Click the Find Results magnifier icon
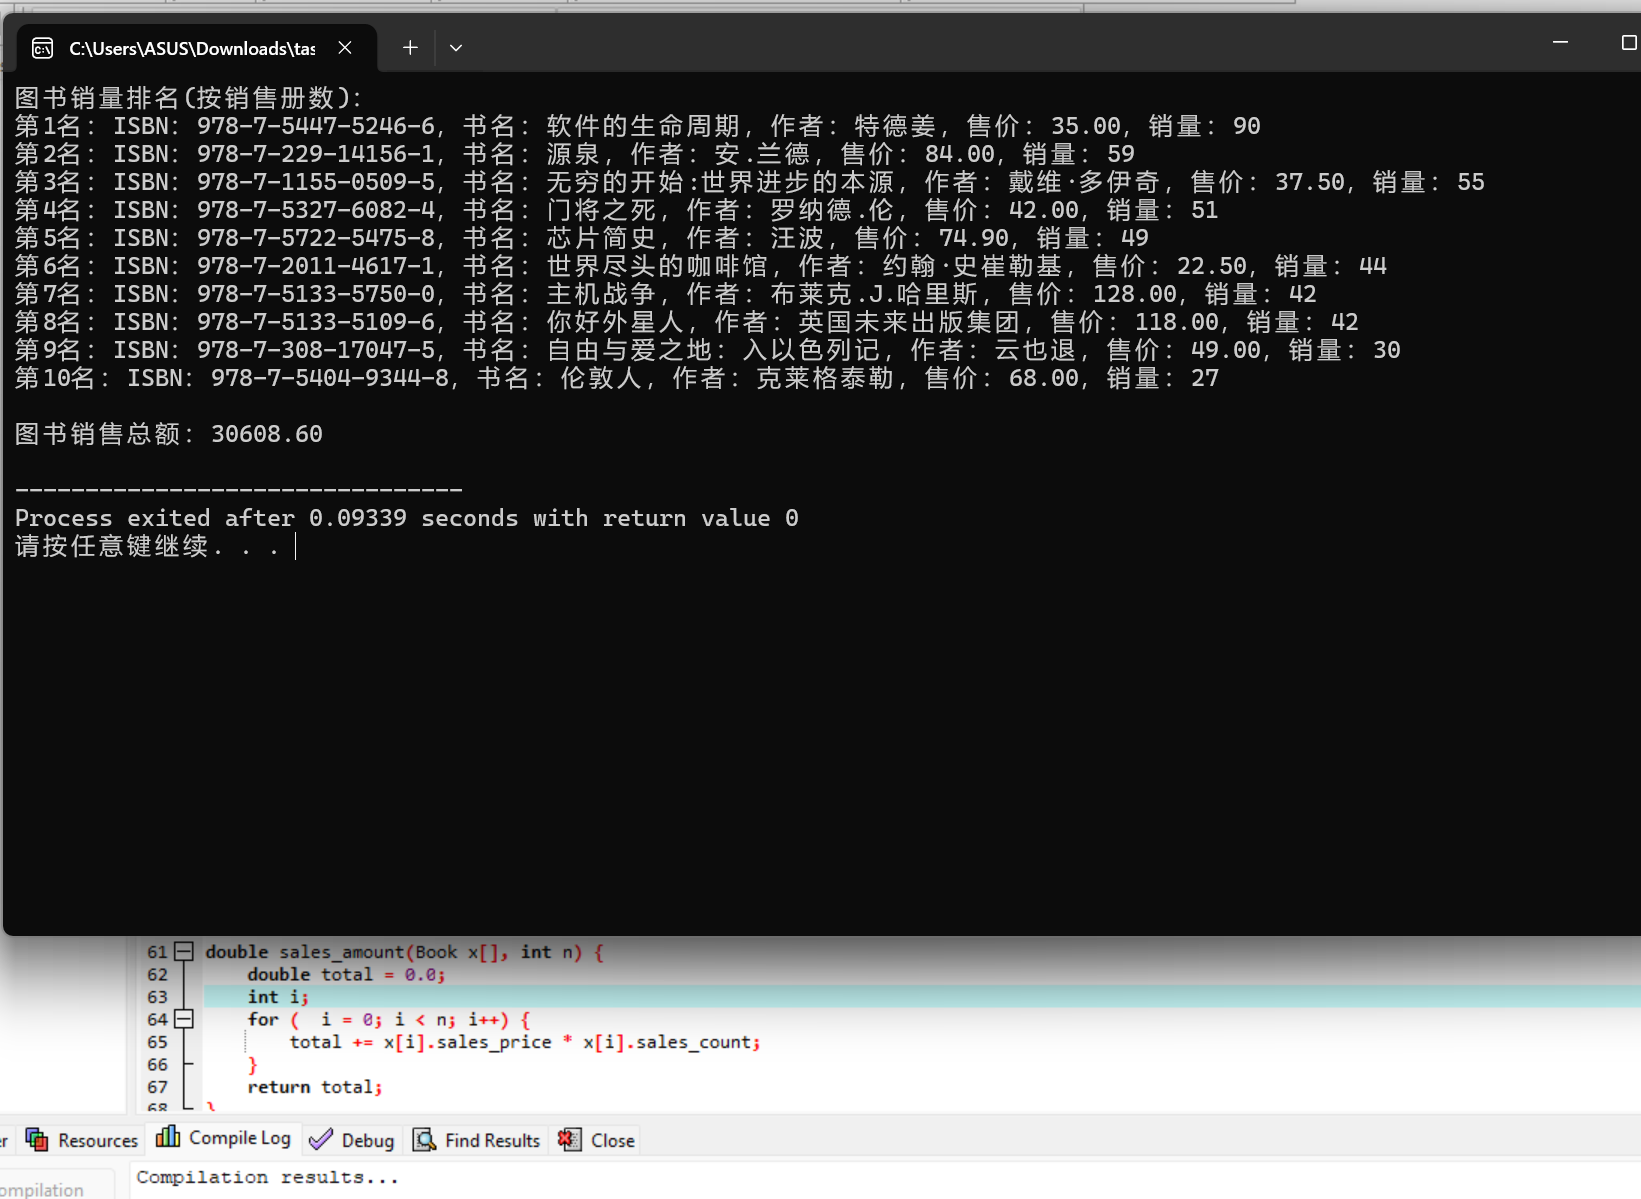 (425, 1140)
